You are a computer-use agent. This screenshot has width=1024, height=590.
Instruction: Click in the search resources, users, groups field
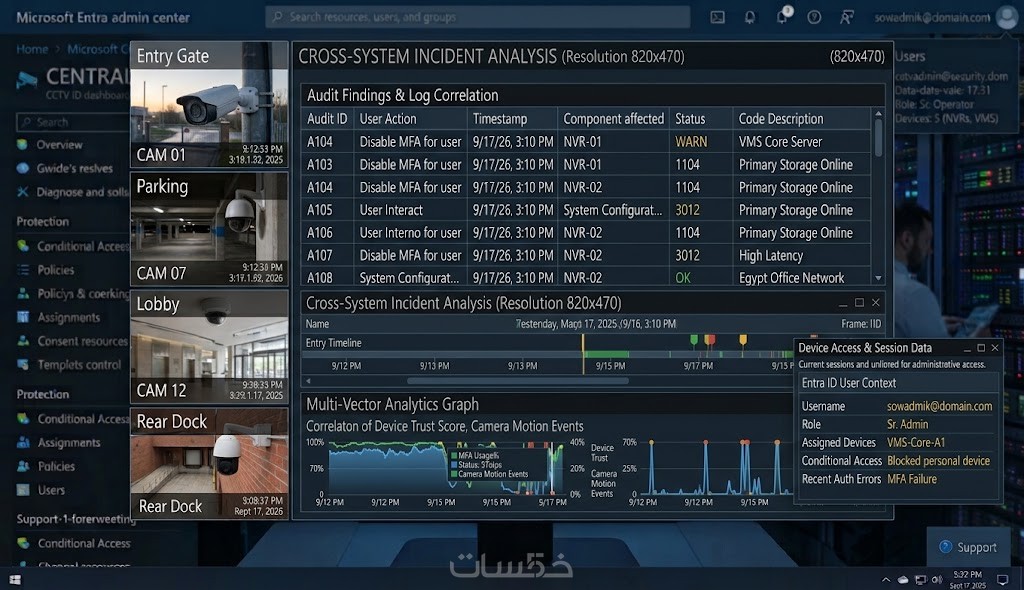pyautogui.click(x=477, y=17)
